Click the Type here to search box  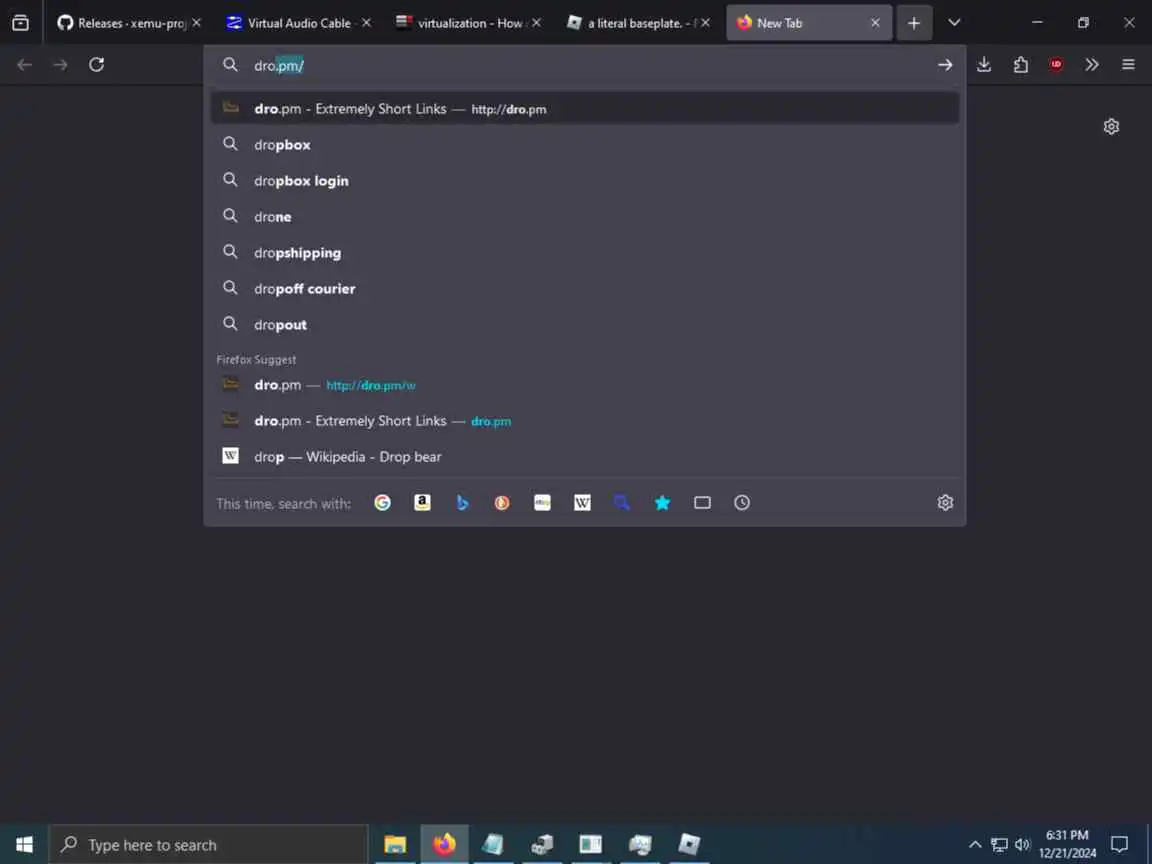click(x=208, y=845)
